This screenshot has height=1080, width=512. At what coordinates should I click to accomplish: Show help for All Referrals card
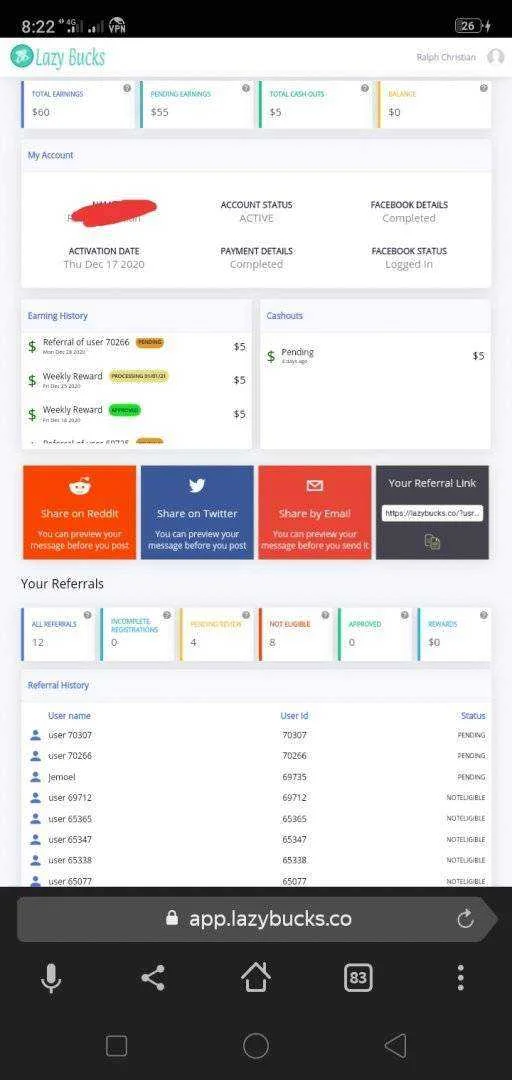pyautogui.click(x=88, y=615)
